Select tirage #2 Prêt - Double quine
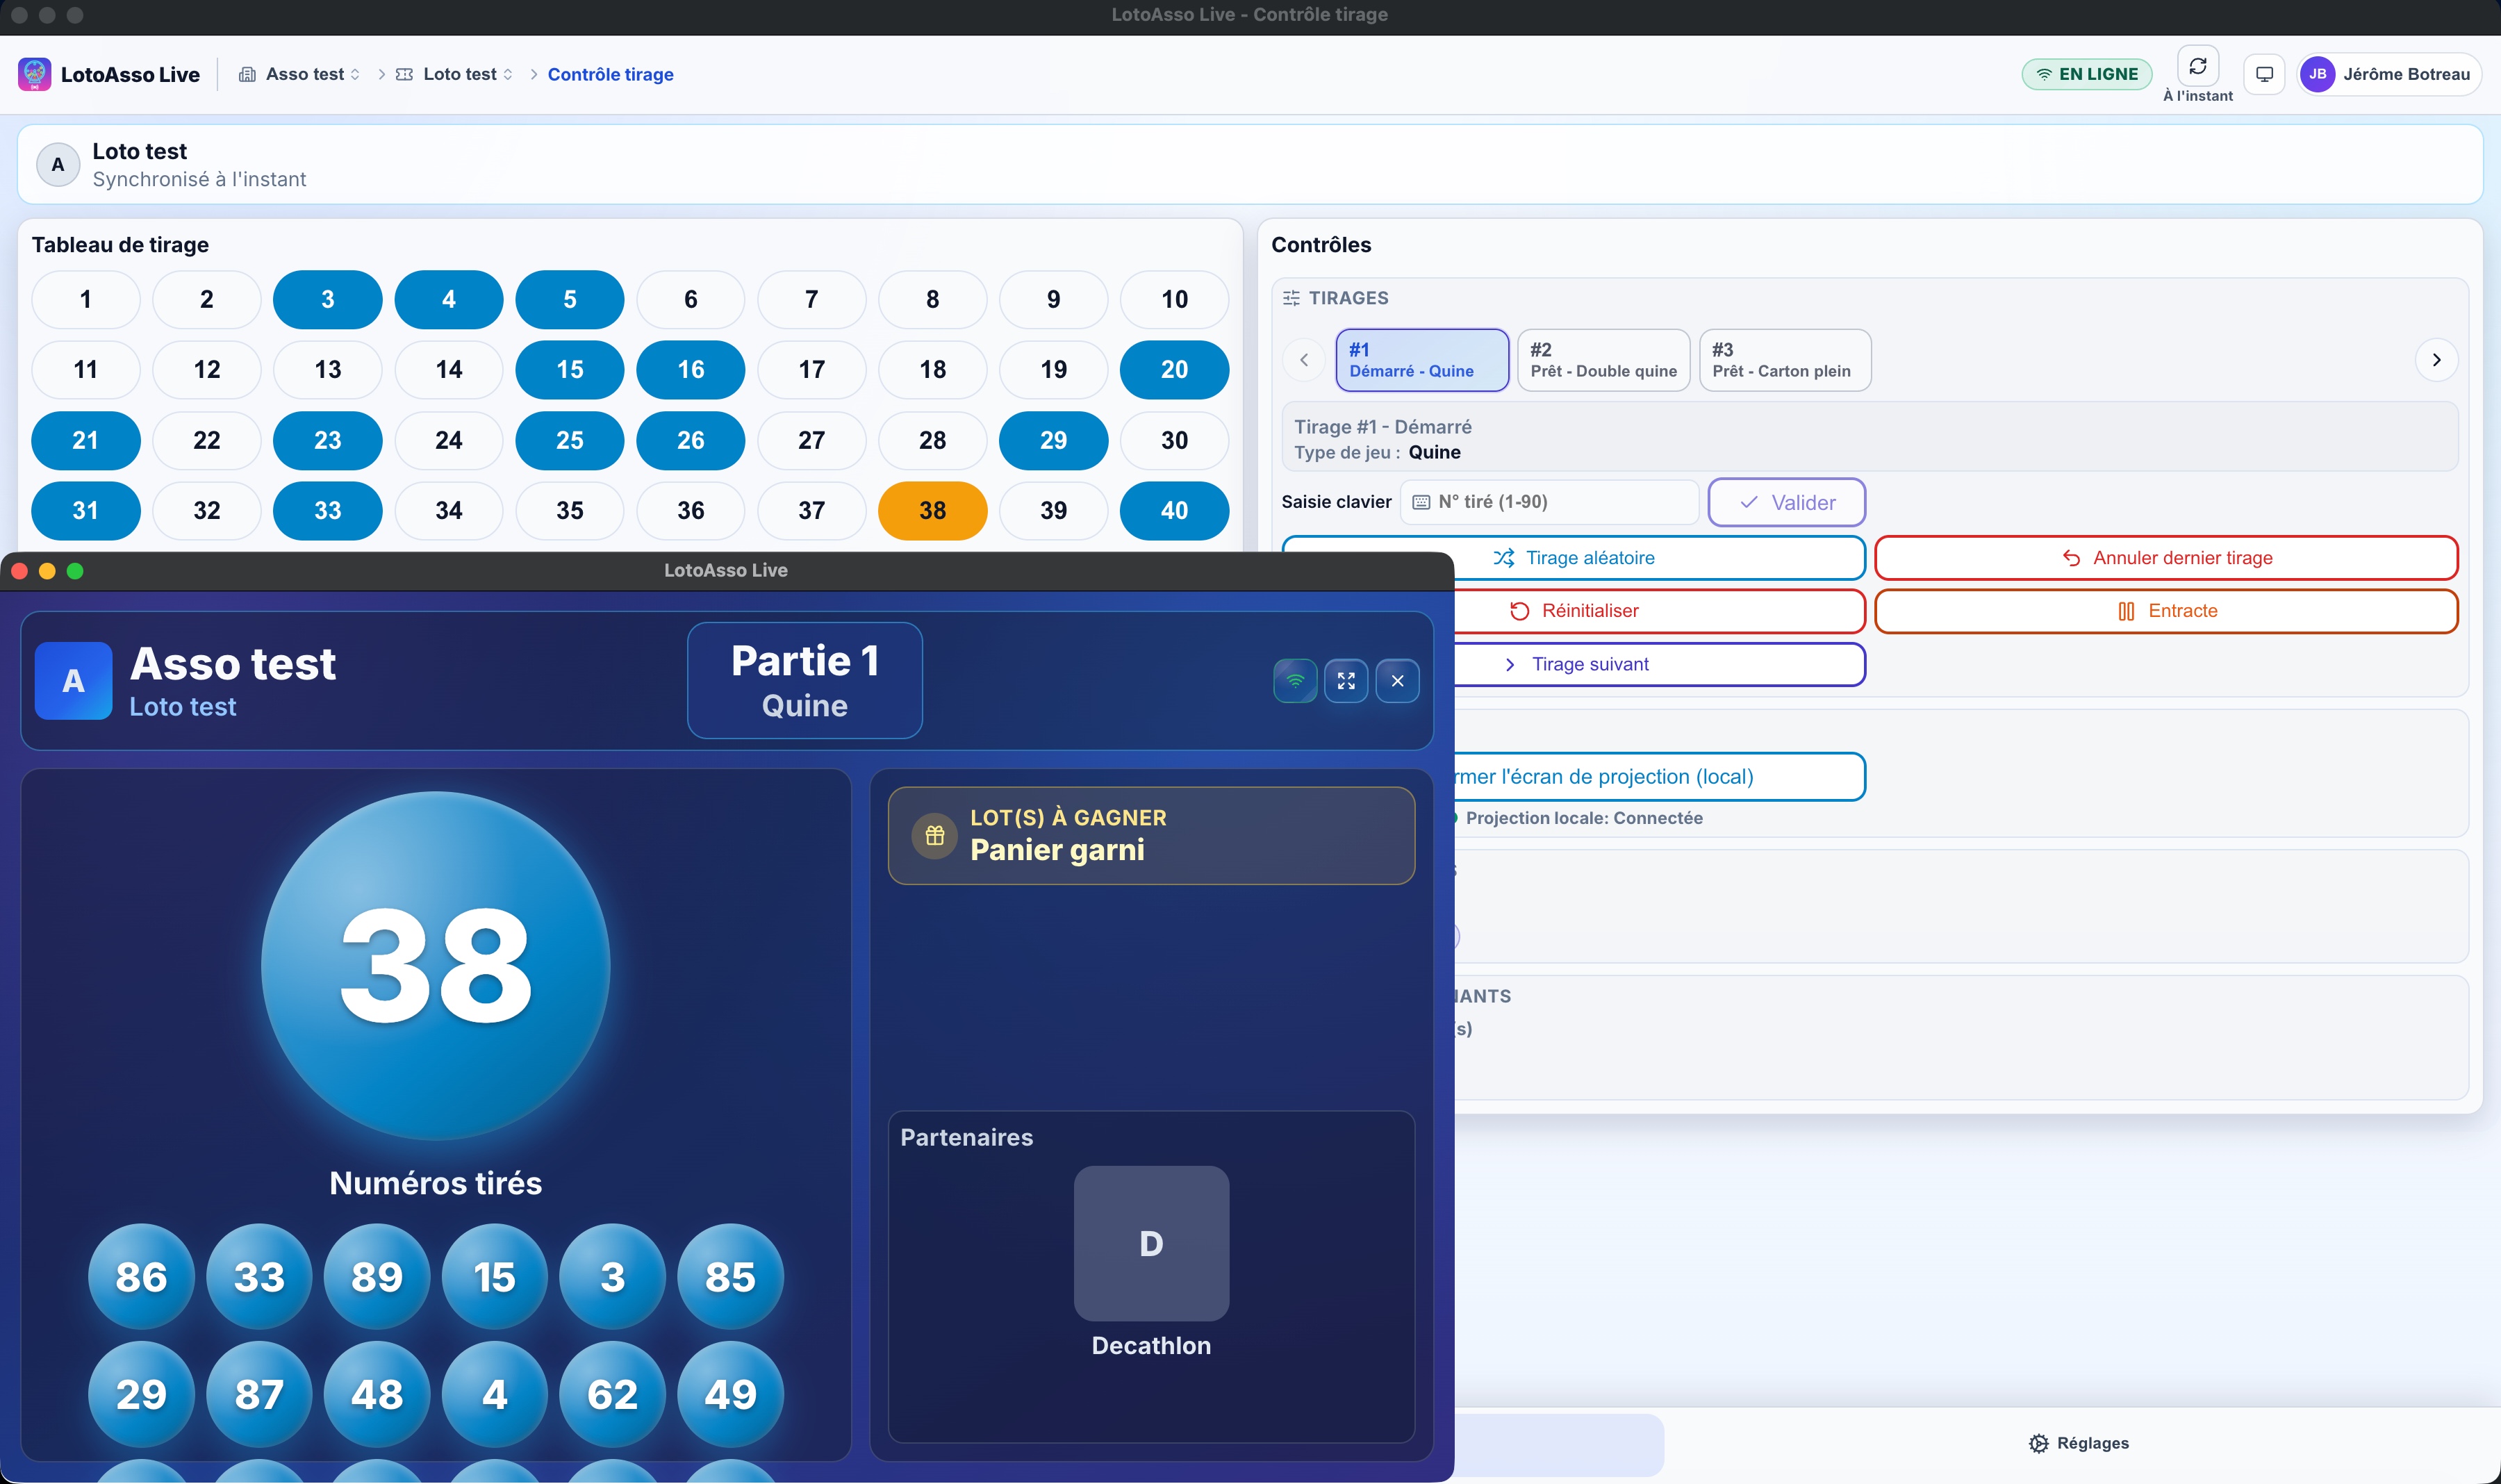Screen dimensions: 2501x1484 (1602, 360)
